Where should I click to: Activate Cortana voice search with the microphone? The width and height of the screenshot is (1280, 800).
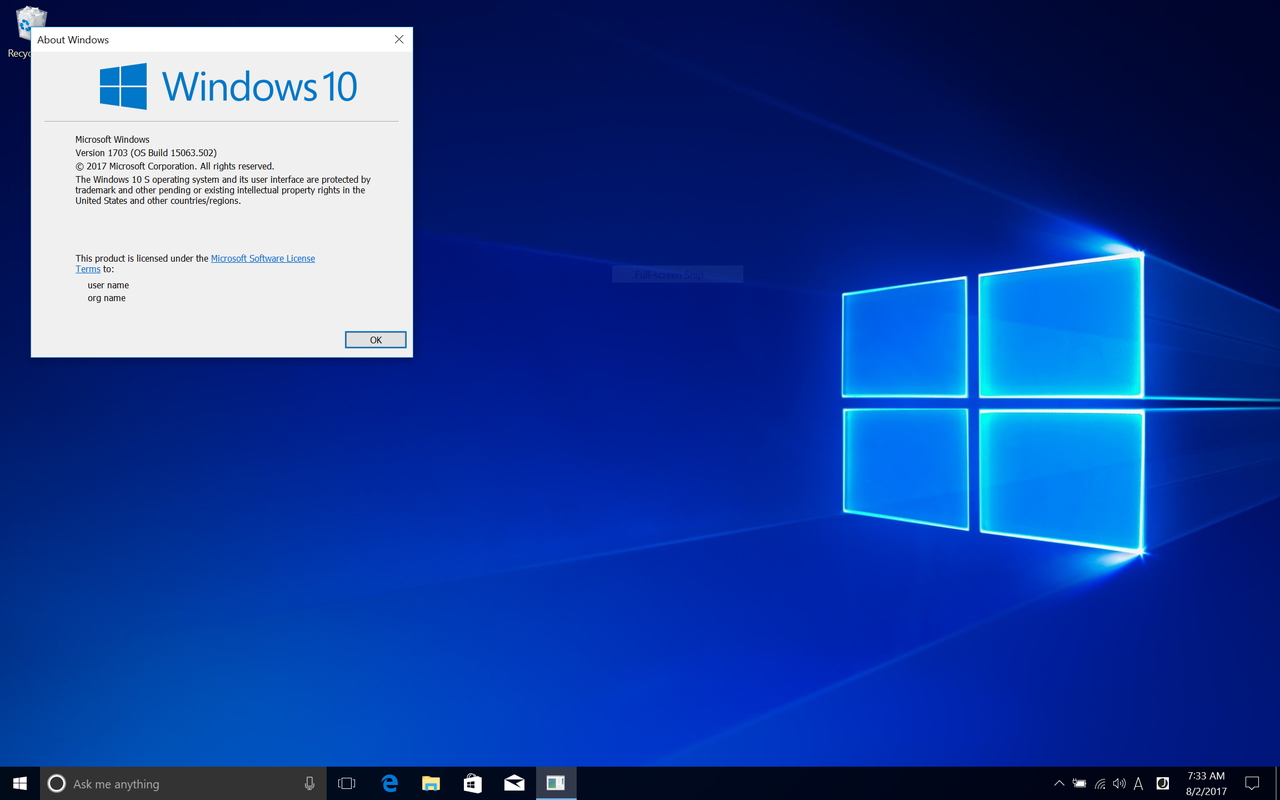pyautogui.click(x=310, y=783)
